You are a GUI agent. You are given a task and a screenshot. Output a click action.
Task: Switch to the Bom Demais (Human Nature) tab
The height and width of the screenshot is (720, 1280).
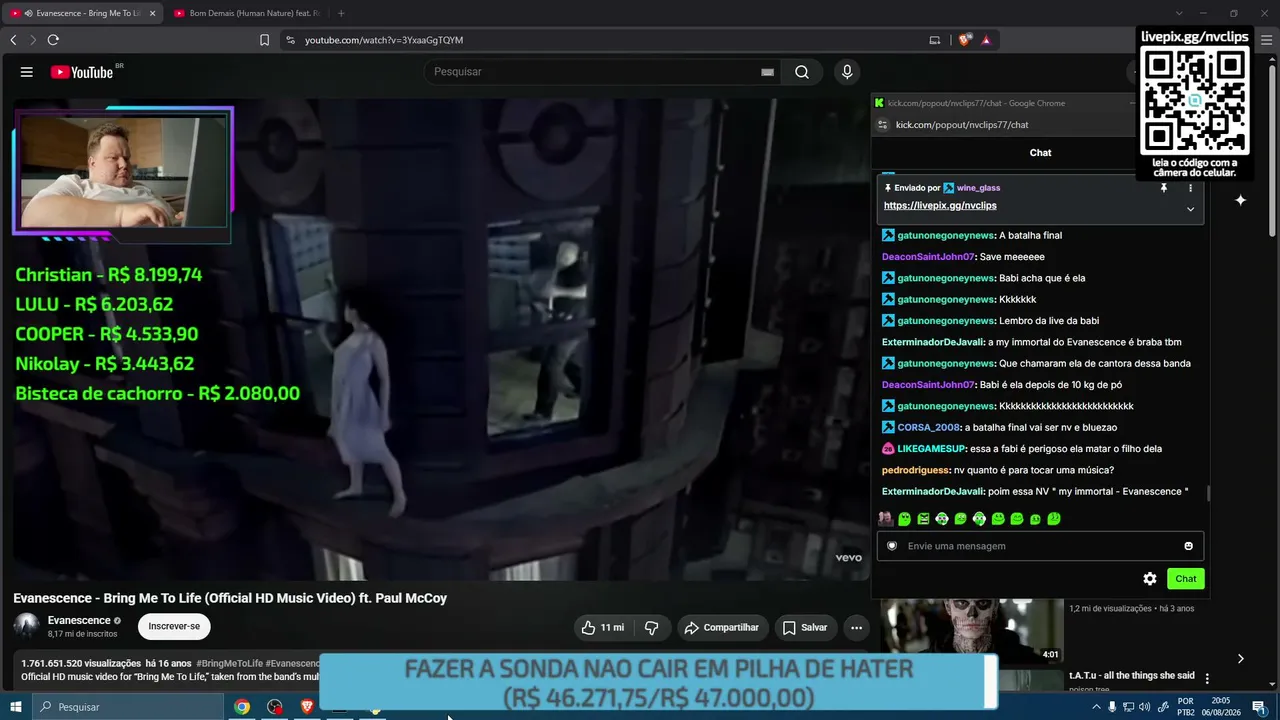[246, 13]
